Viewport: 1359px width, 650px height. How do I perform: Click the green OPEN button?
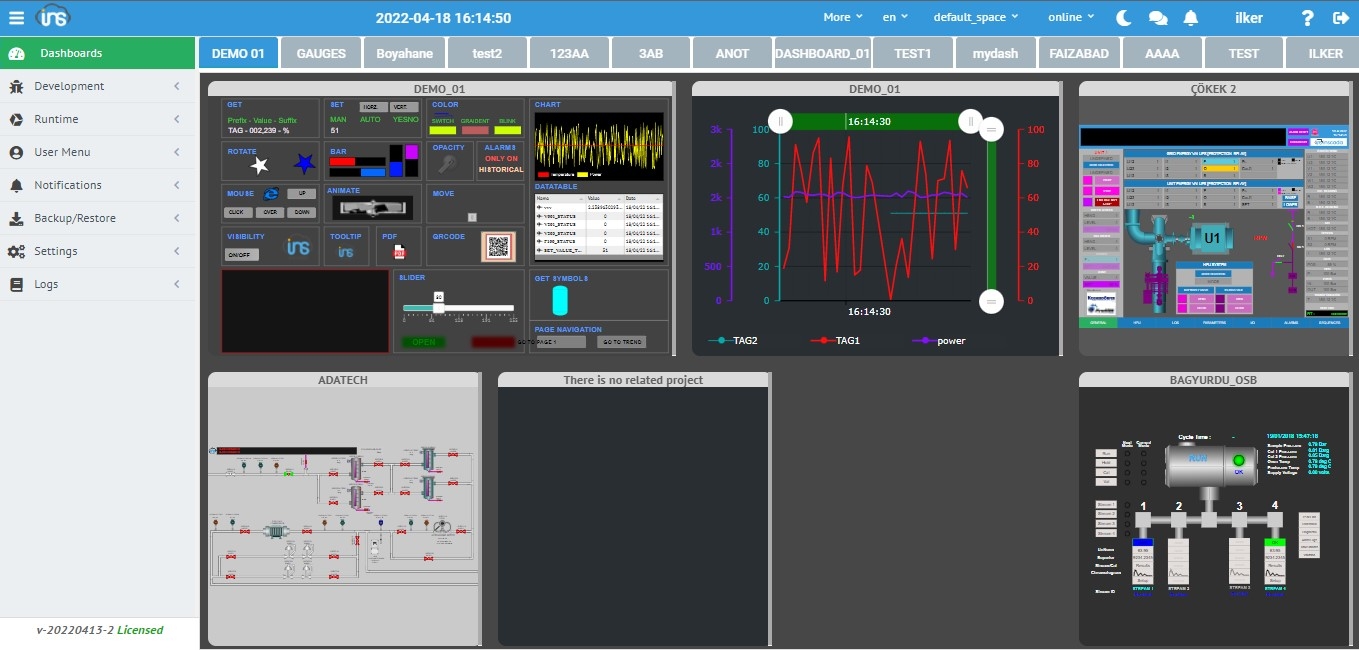click(x=423, y=342)
